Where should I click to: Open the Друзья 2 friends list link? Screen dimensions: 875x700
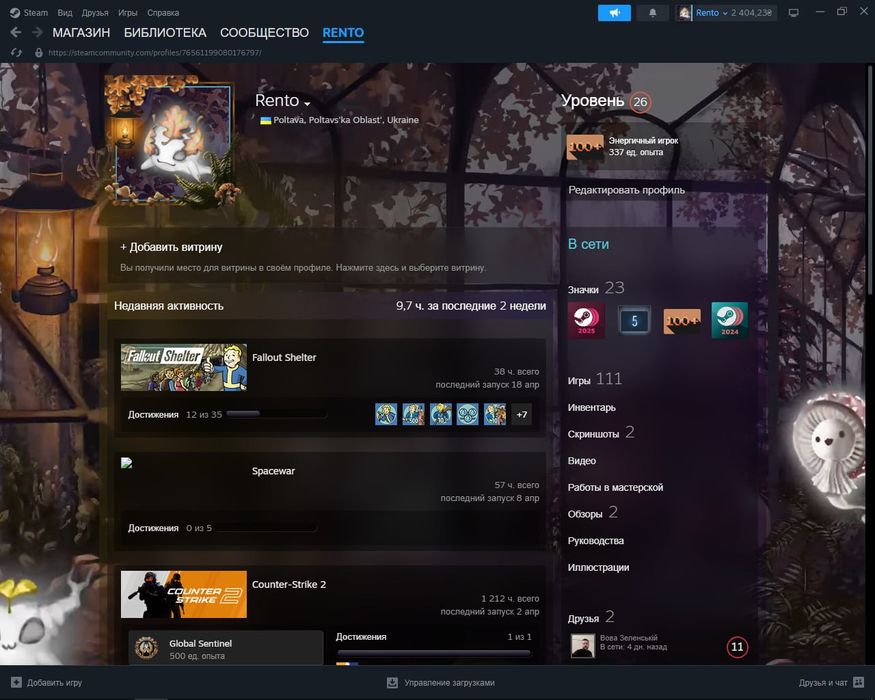pyautogui.click(x=591, y=617)
